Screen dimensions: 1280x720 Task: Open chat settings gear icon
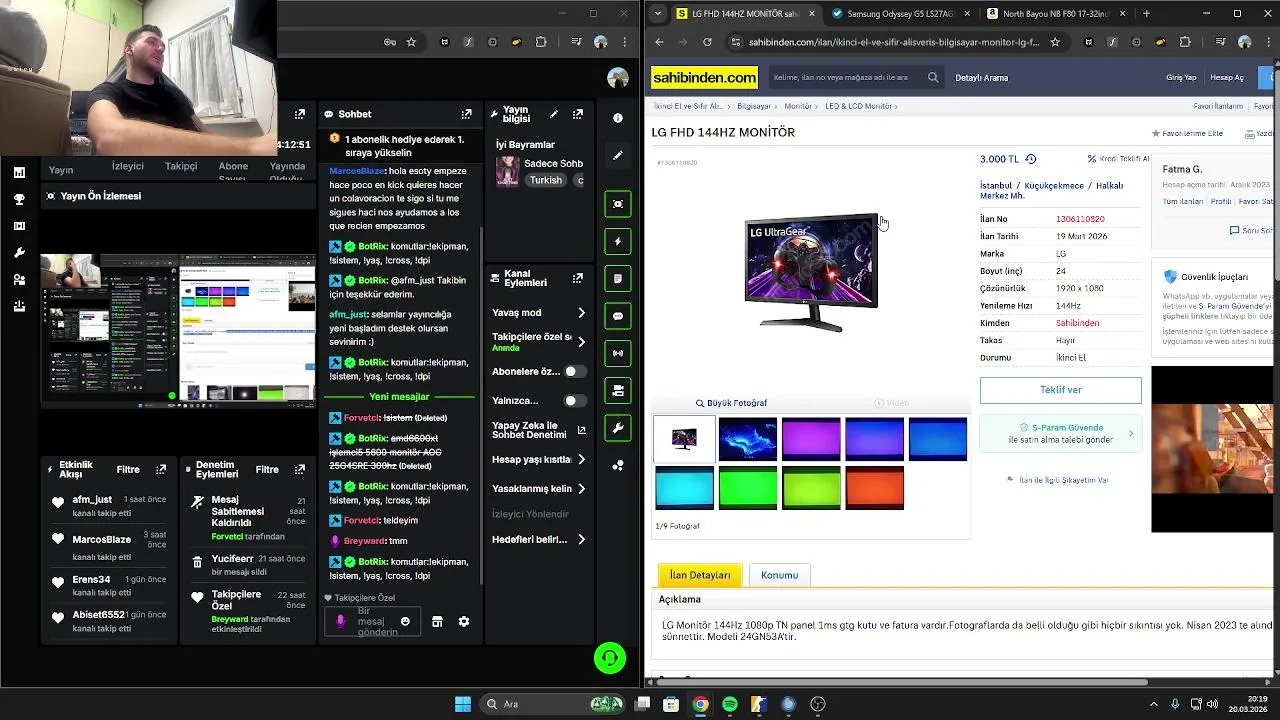[x=464, y=622]
